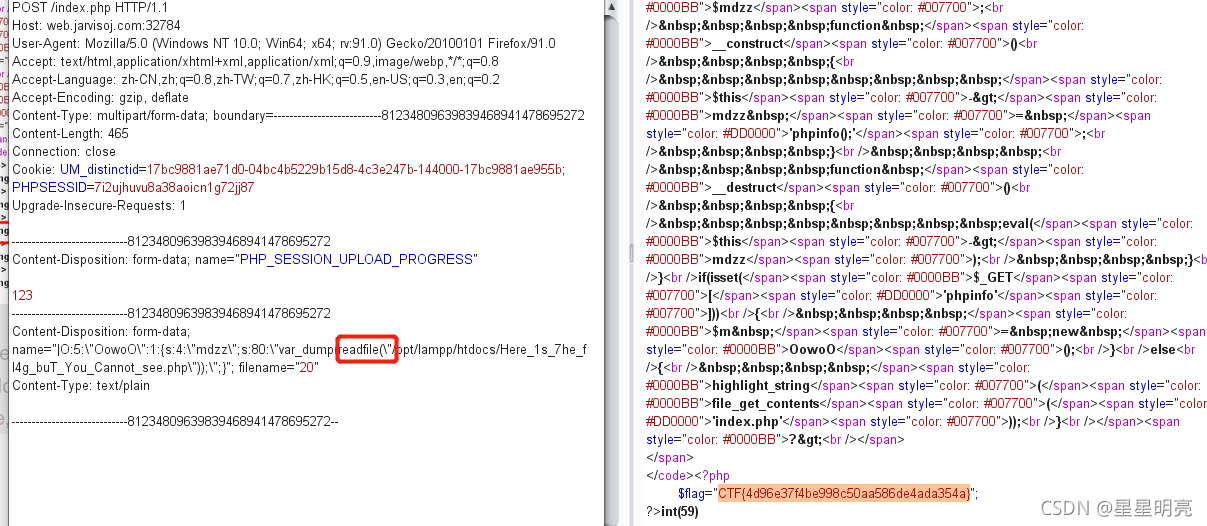Screen dimensions: 1207x526
Task: Click the Cookie UM_distinctid value
Action: (x=356, y=170)
